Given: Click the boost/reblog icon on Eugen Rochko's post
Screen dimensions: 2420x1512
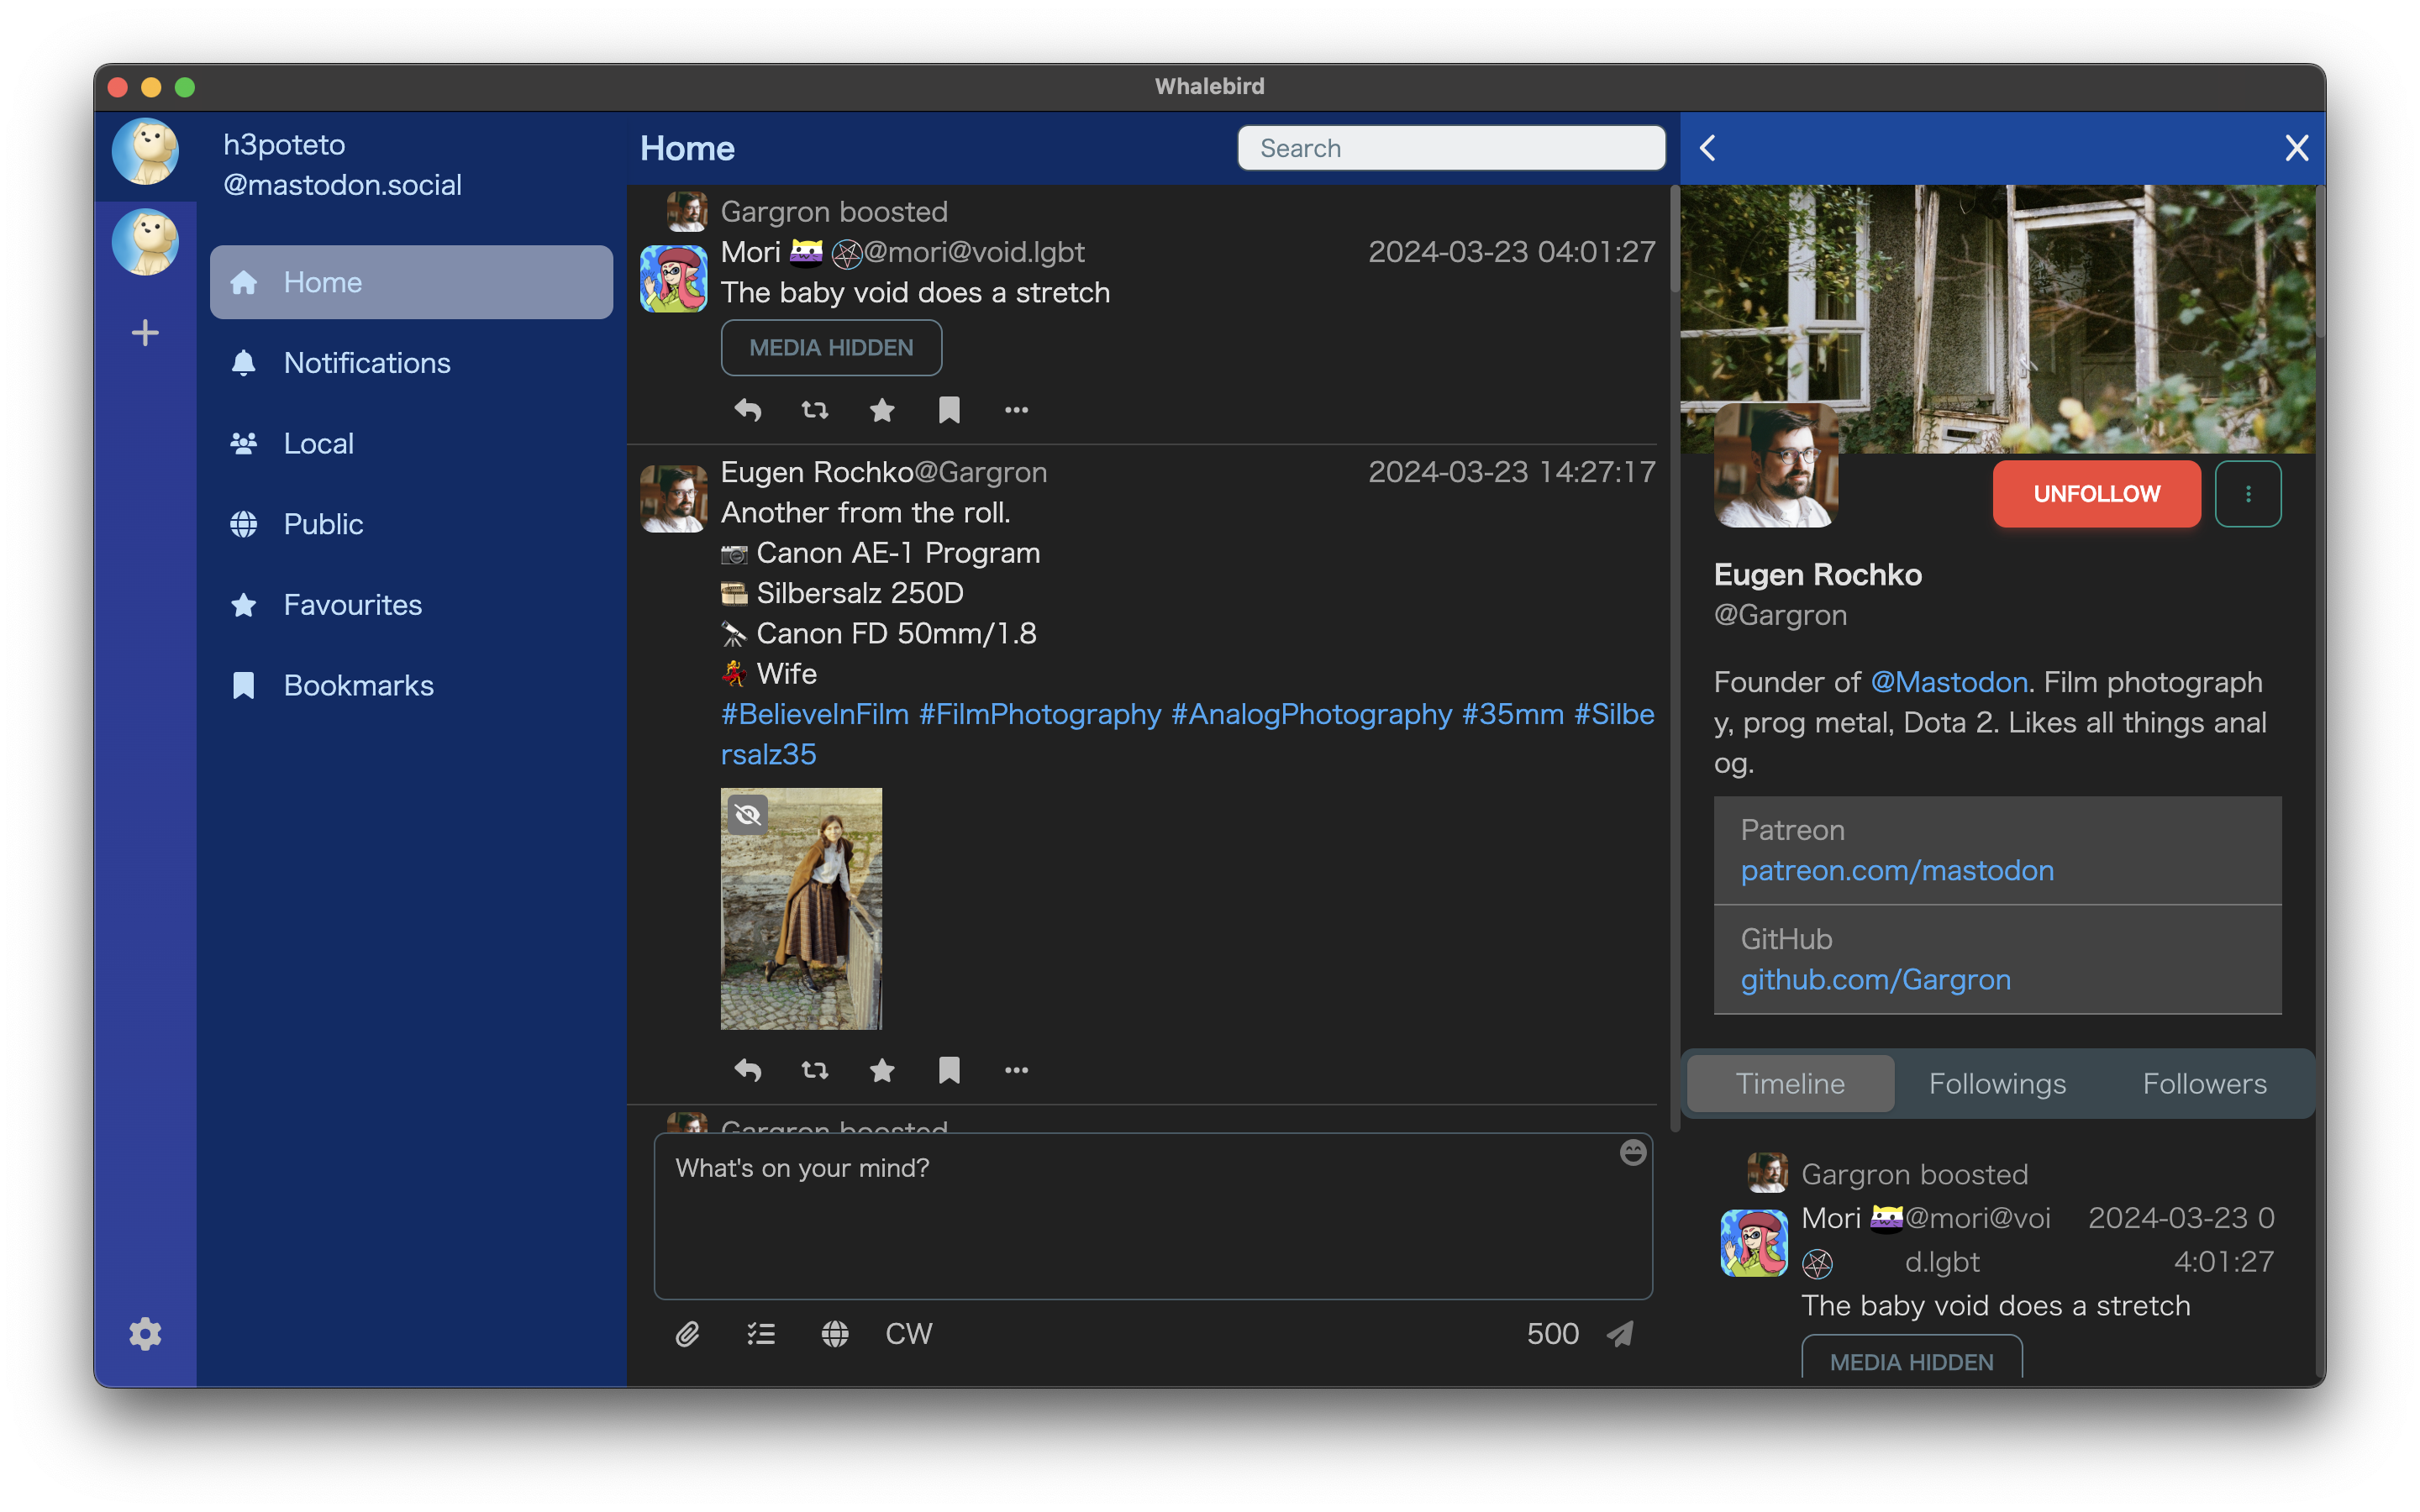Looking at the screenshot, I should point(813,1069).
